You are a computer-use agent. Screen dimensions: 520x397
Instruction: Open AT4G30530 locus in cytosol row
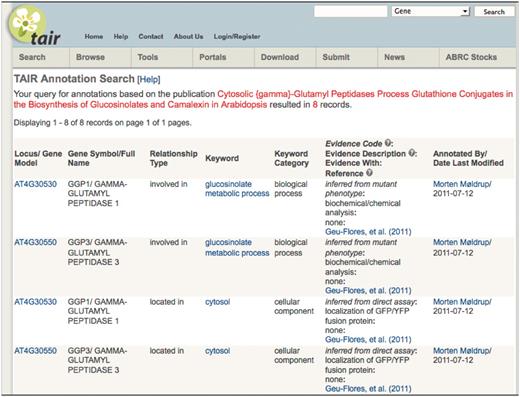(x=35, y=302)
